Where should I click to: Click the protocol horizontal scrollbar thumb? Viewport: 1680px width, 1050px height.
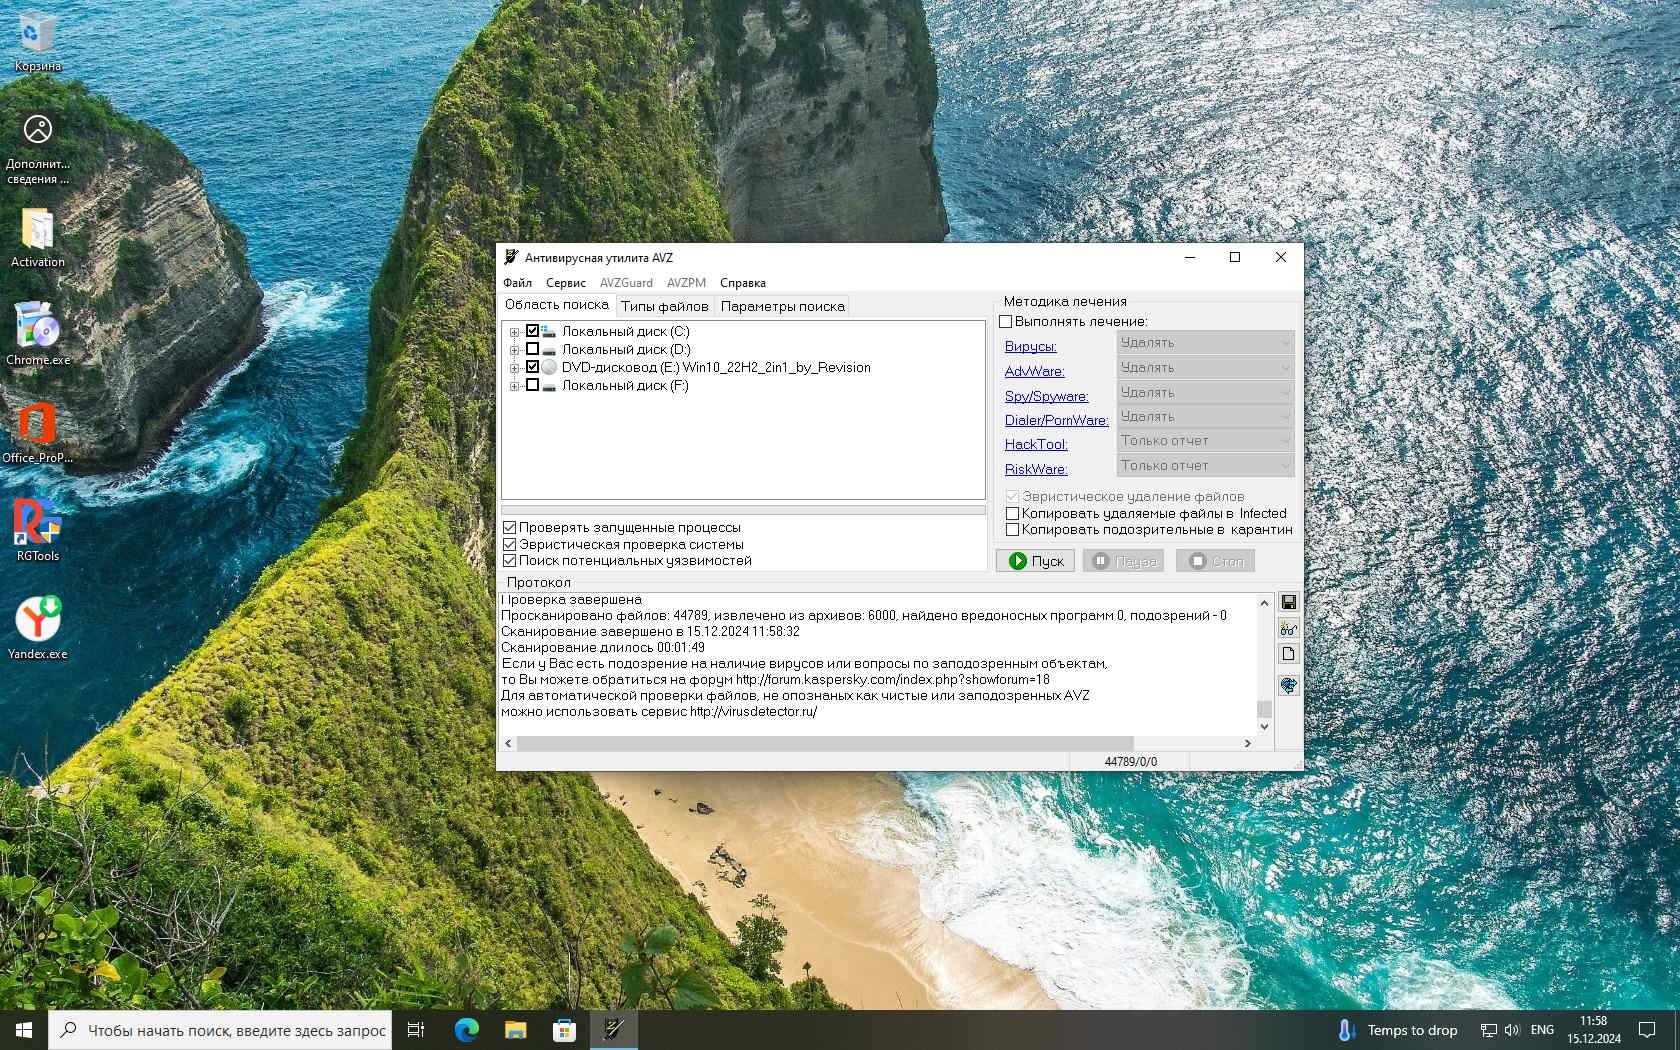click(825, 743)
